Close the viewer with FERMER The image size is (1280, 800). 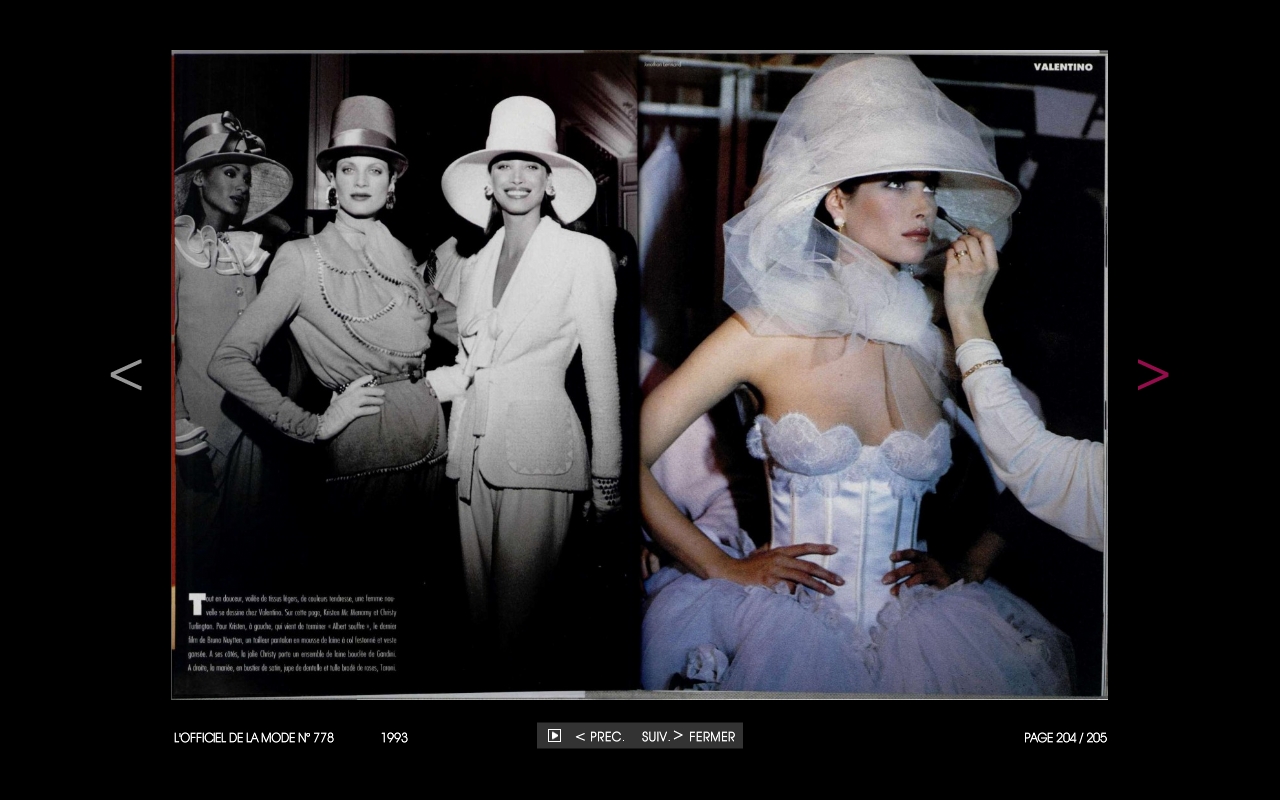tap(712, 737)
